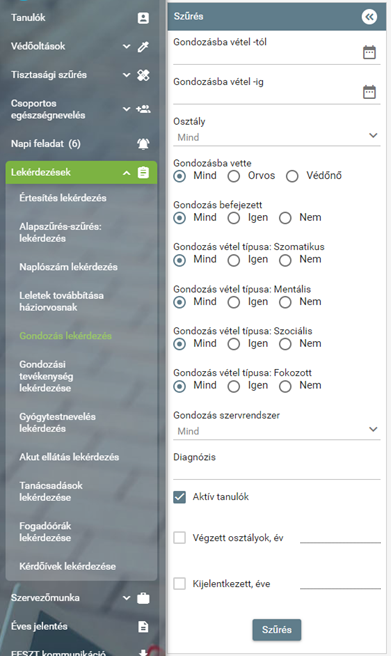The height and width of the screenshot is (656, 391).
Task: Select Igen for Gondozás befejezett
Action: pyautogui.click(x=233, y=218)
